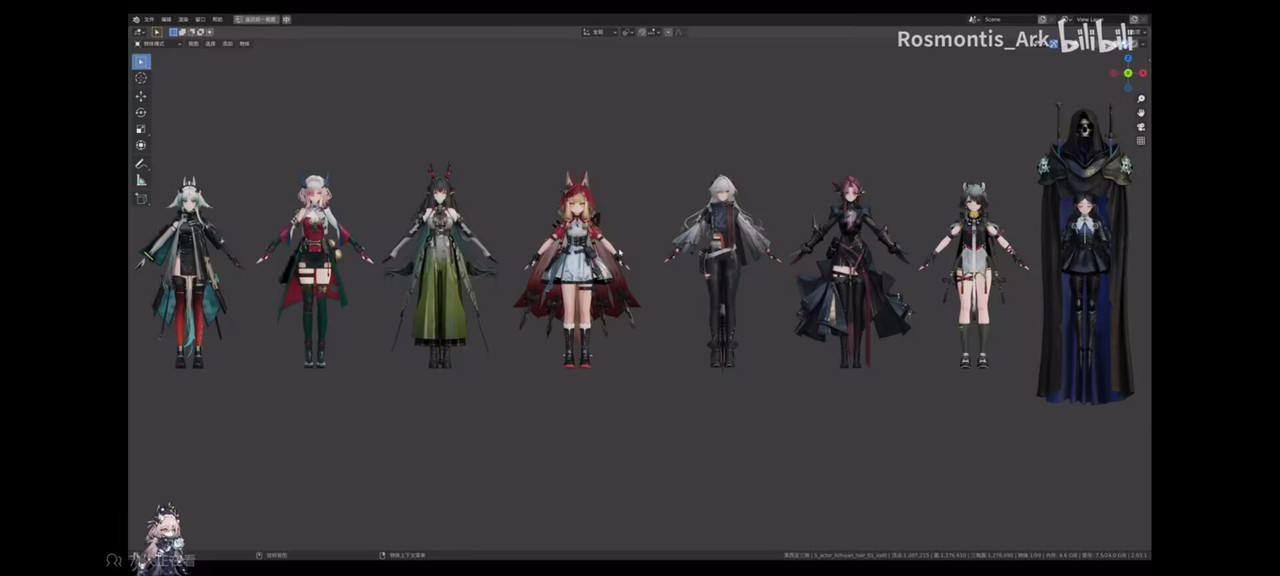The width and height of the screenshot is (1280, 576).
Task: Choose the intersect-selection mode icon
Action: coord(210,32)
